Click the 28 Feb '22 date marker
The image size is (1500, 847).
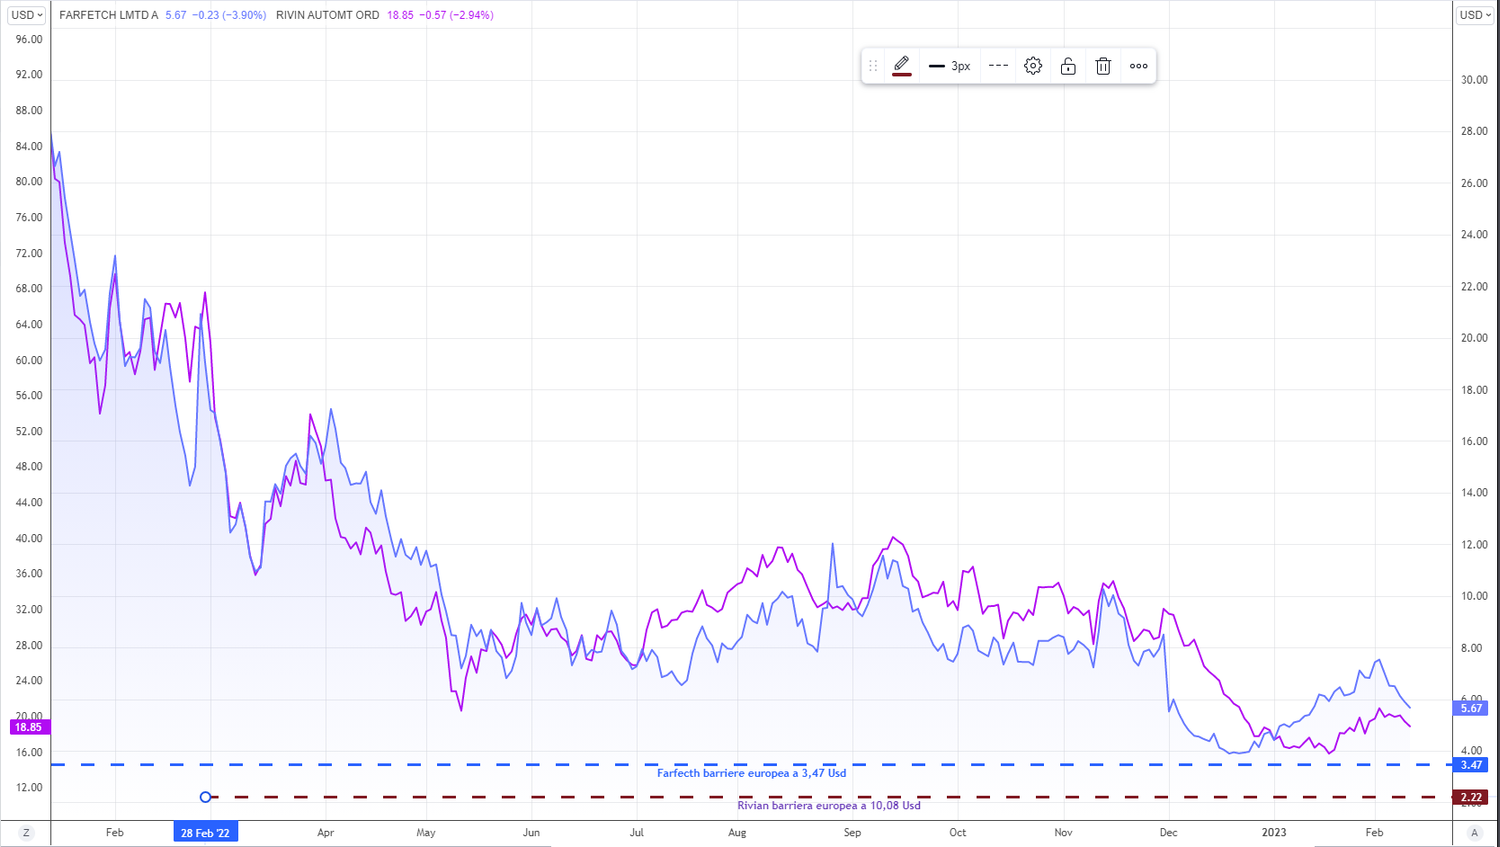click(x=205, y=832)
